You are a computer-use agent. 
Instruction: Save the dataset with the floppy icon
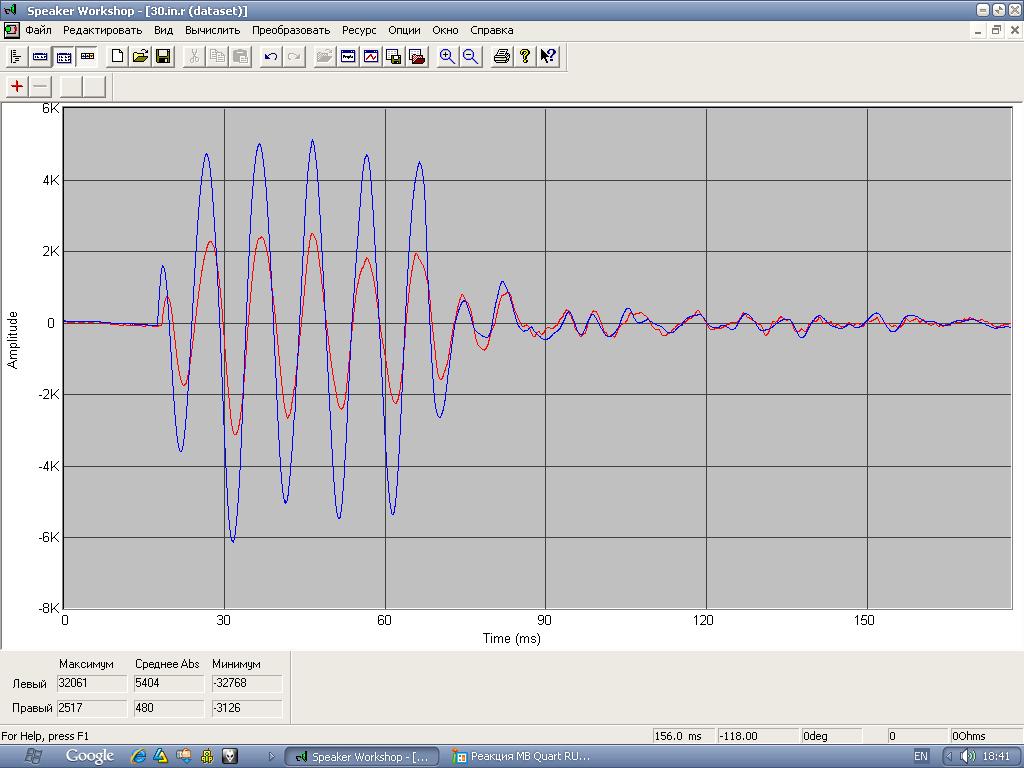click(x=163, y=57)
